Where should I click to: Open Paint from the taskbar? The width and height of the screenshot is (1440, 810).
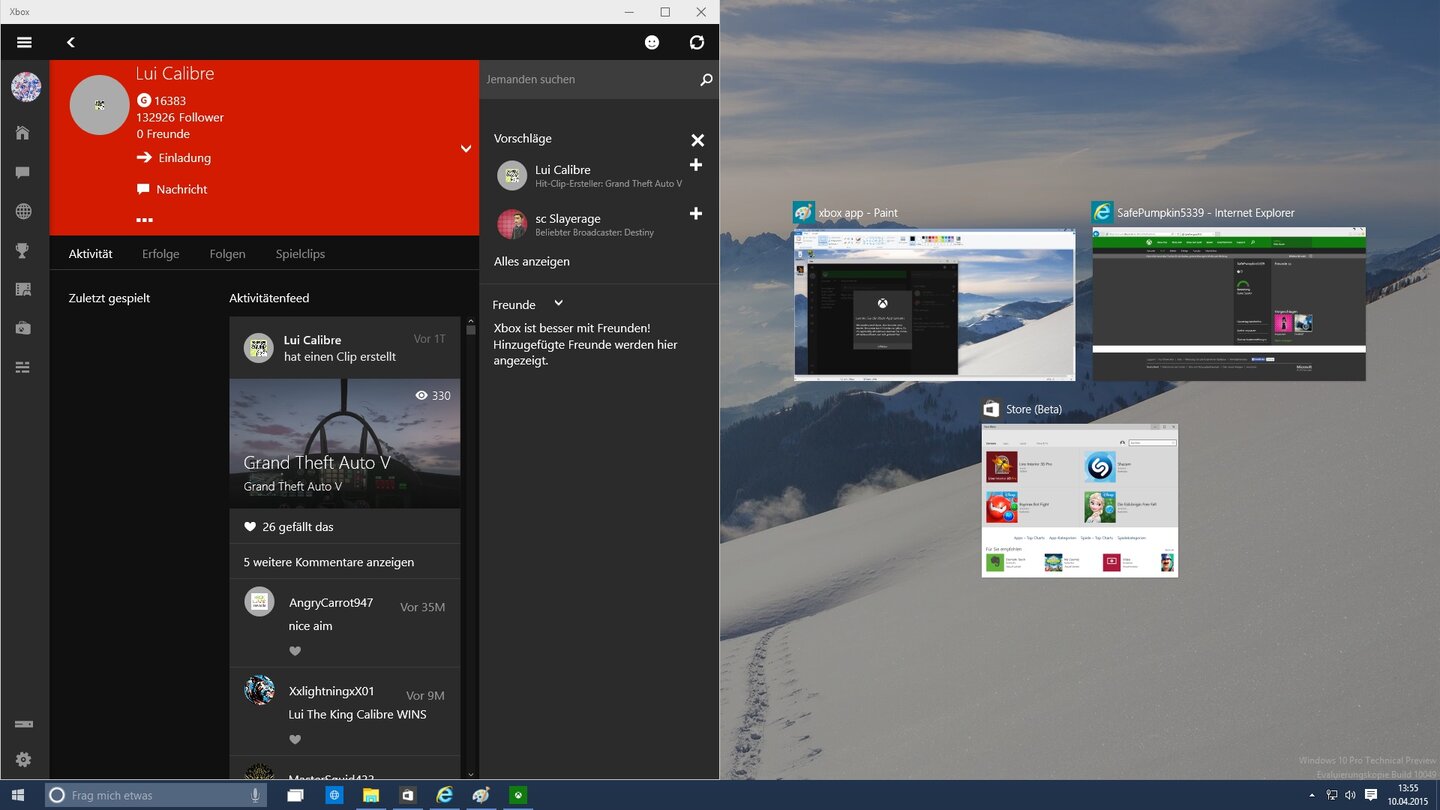[482, 795]
